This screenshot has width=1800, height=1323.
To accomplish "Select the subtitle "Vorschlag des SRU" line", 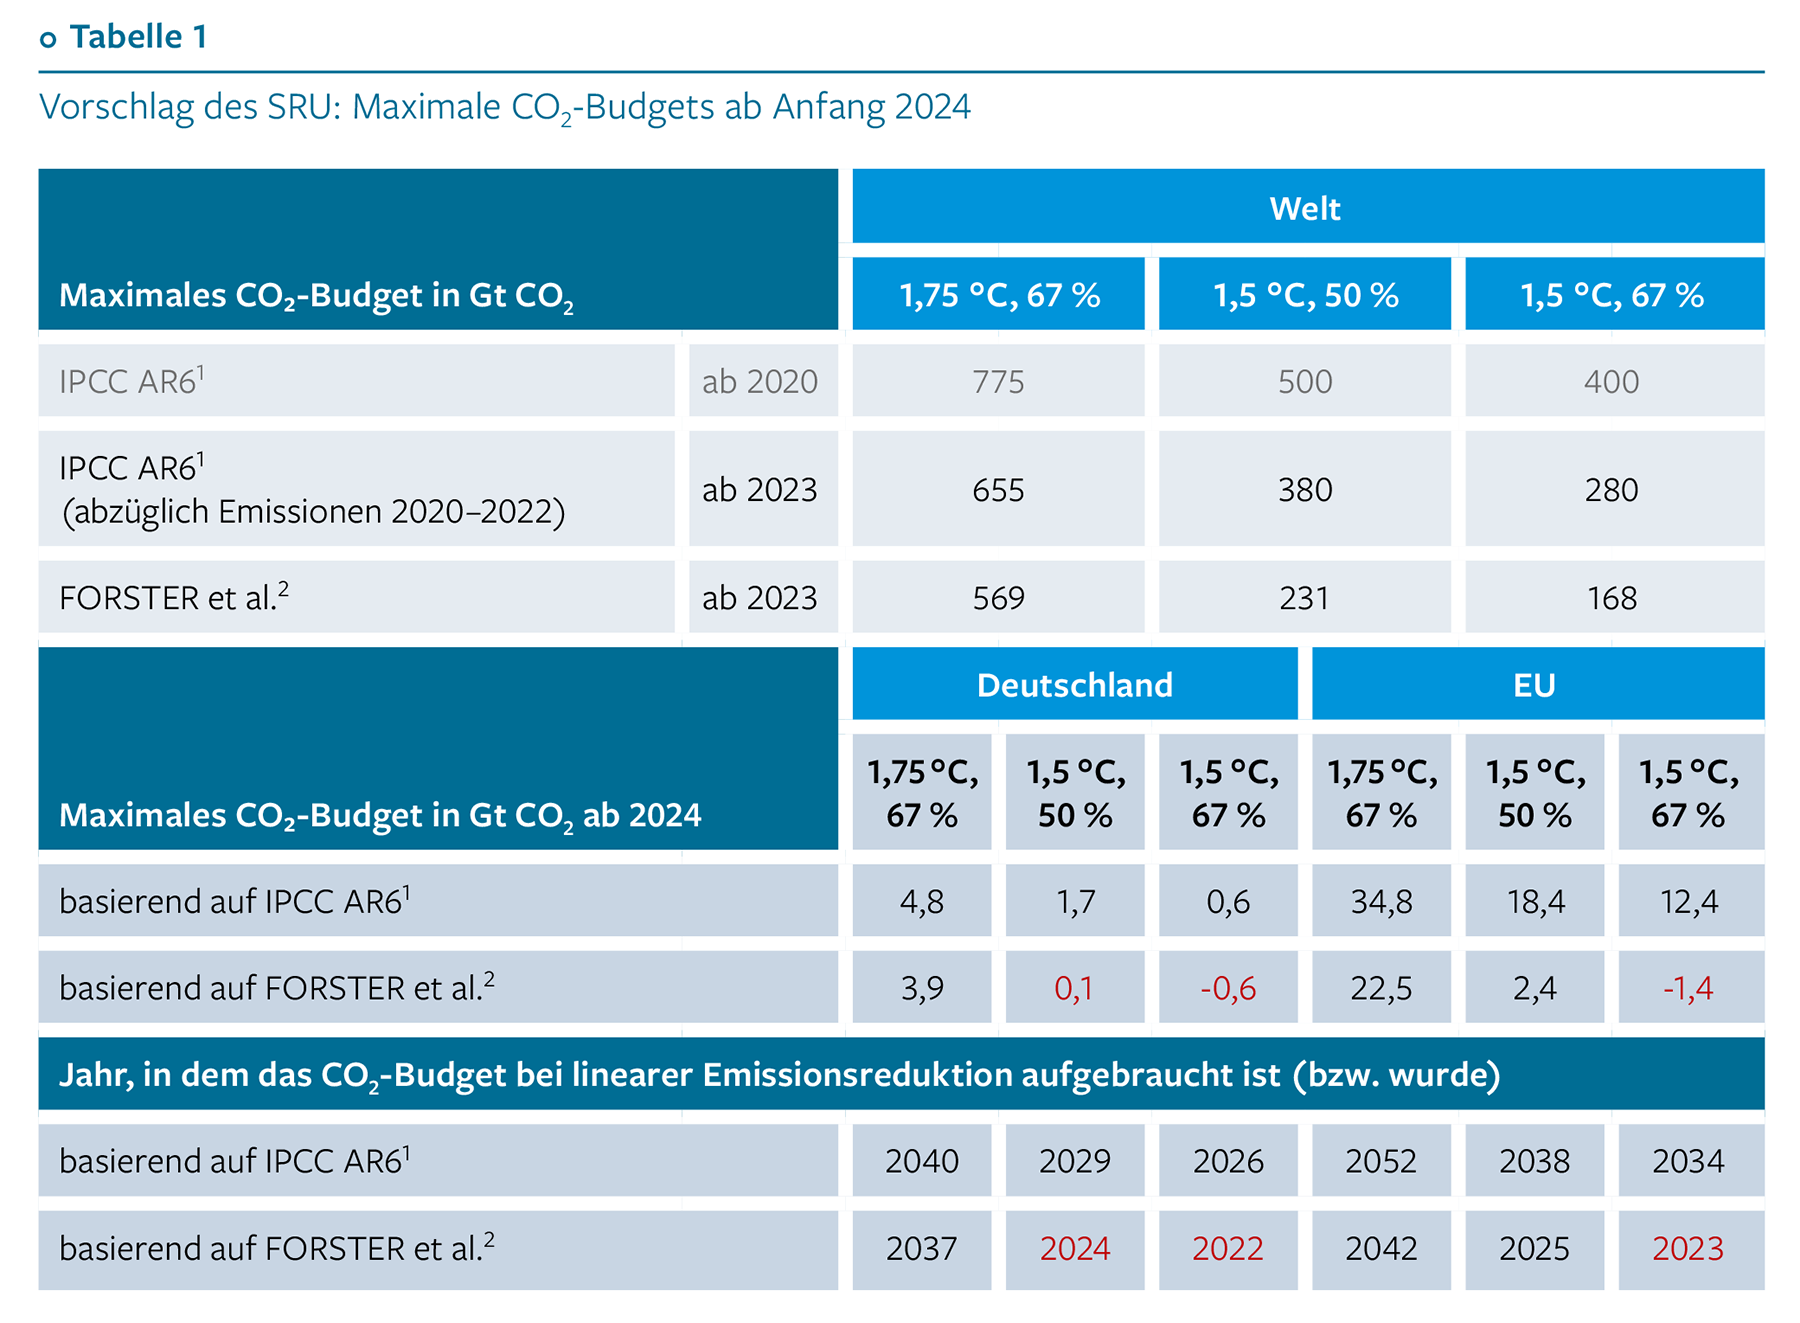I will click(x=504, y=107).
